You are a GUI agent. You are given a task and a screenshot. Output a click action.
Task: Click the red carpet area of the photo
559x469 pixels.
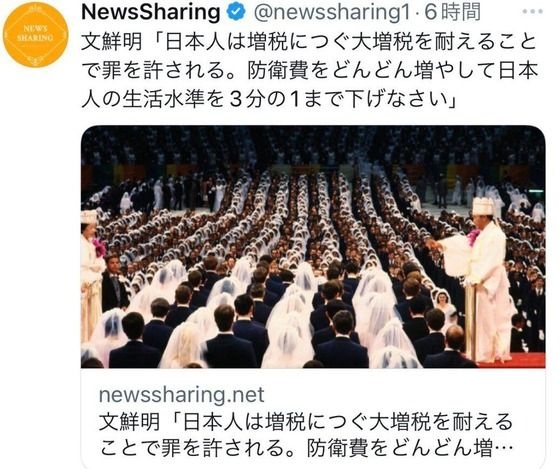click(x=512, y=360)
